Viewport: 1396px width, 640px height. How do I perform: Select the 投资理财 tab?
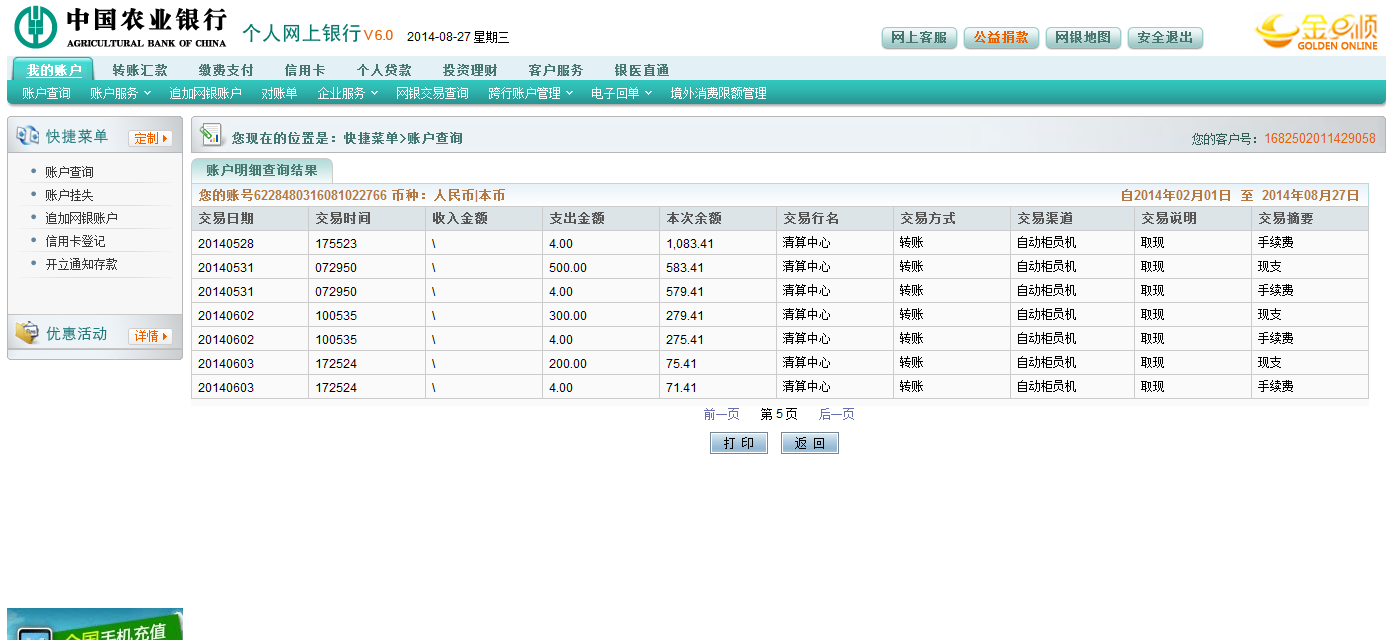point(470,70)
